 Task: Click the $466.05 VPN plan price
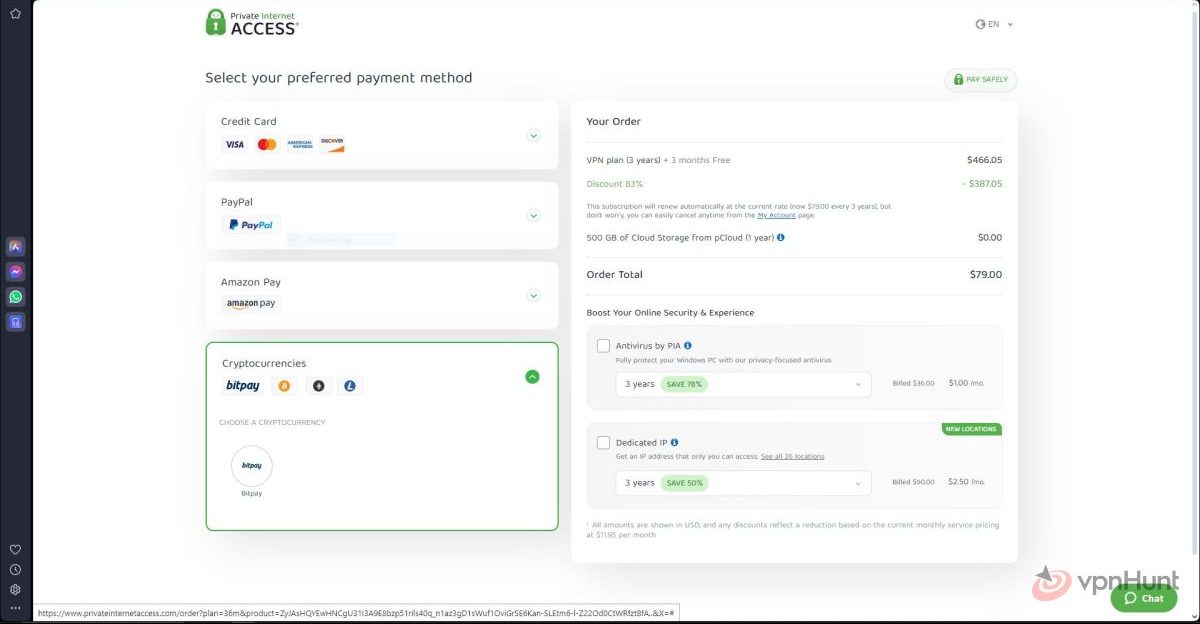[984, 160]
